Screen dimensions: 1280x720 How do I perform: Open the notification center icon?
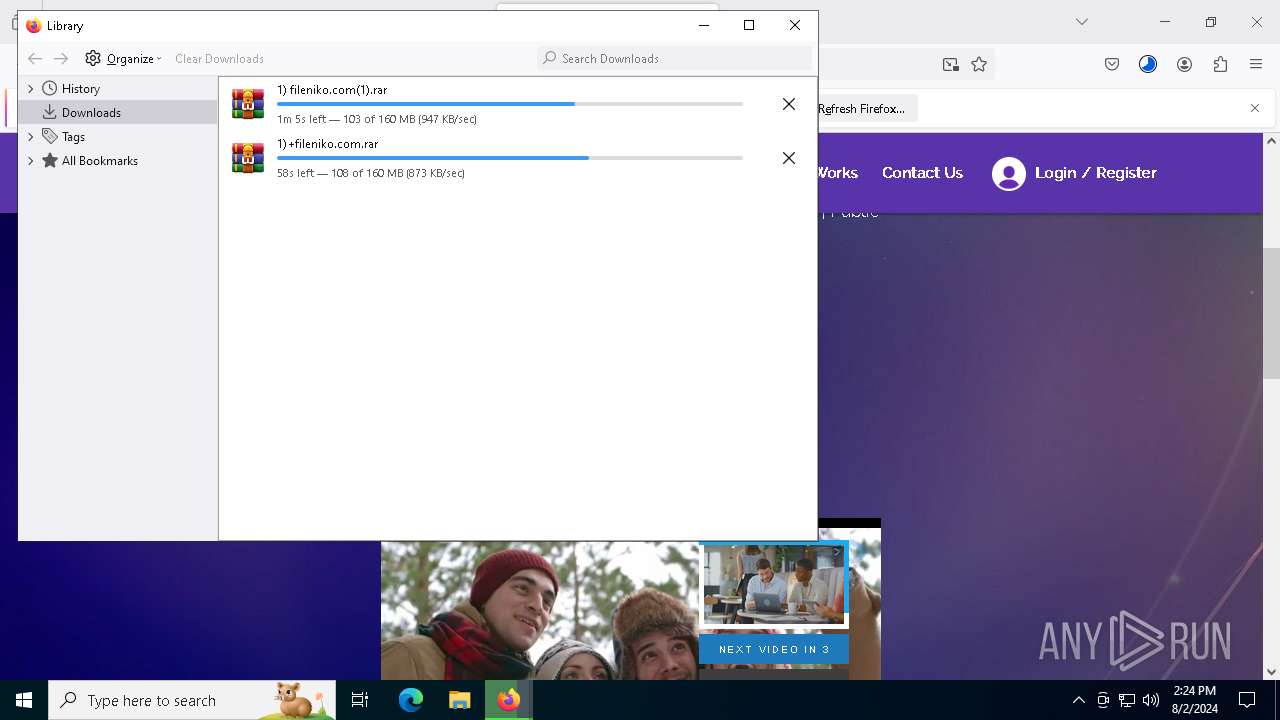pyautogui.click(x=1247, y=700)
